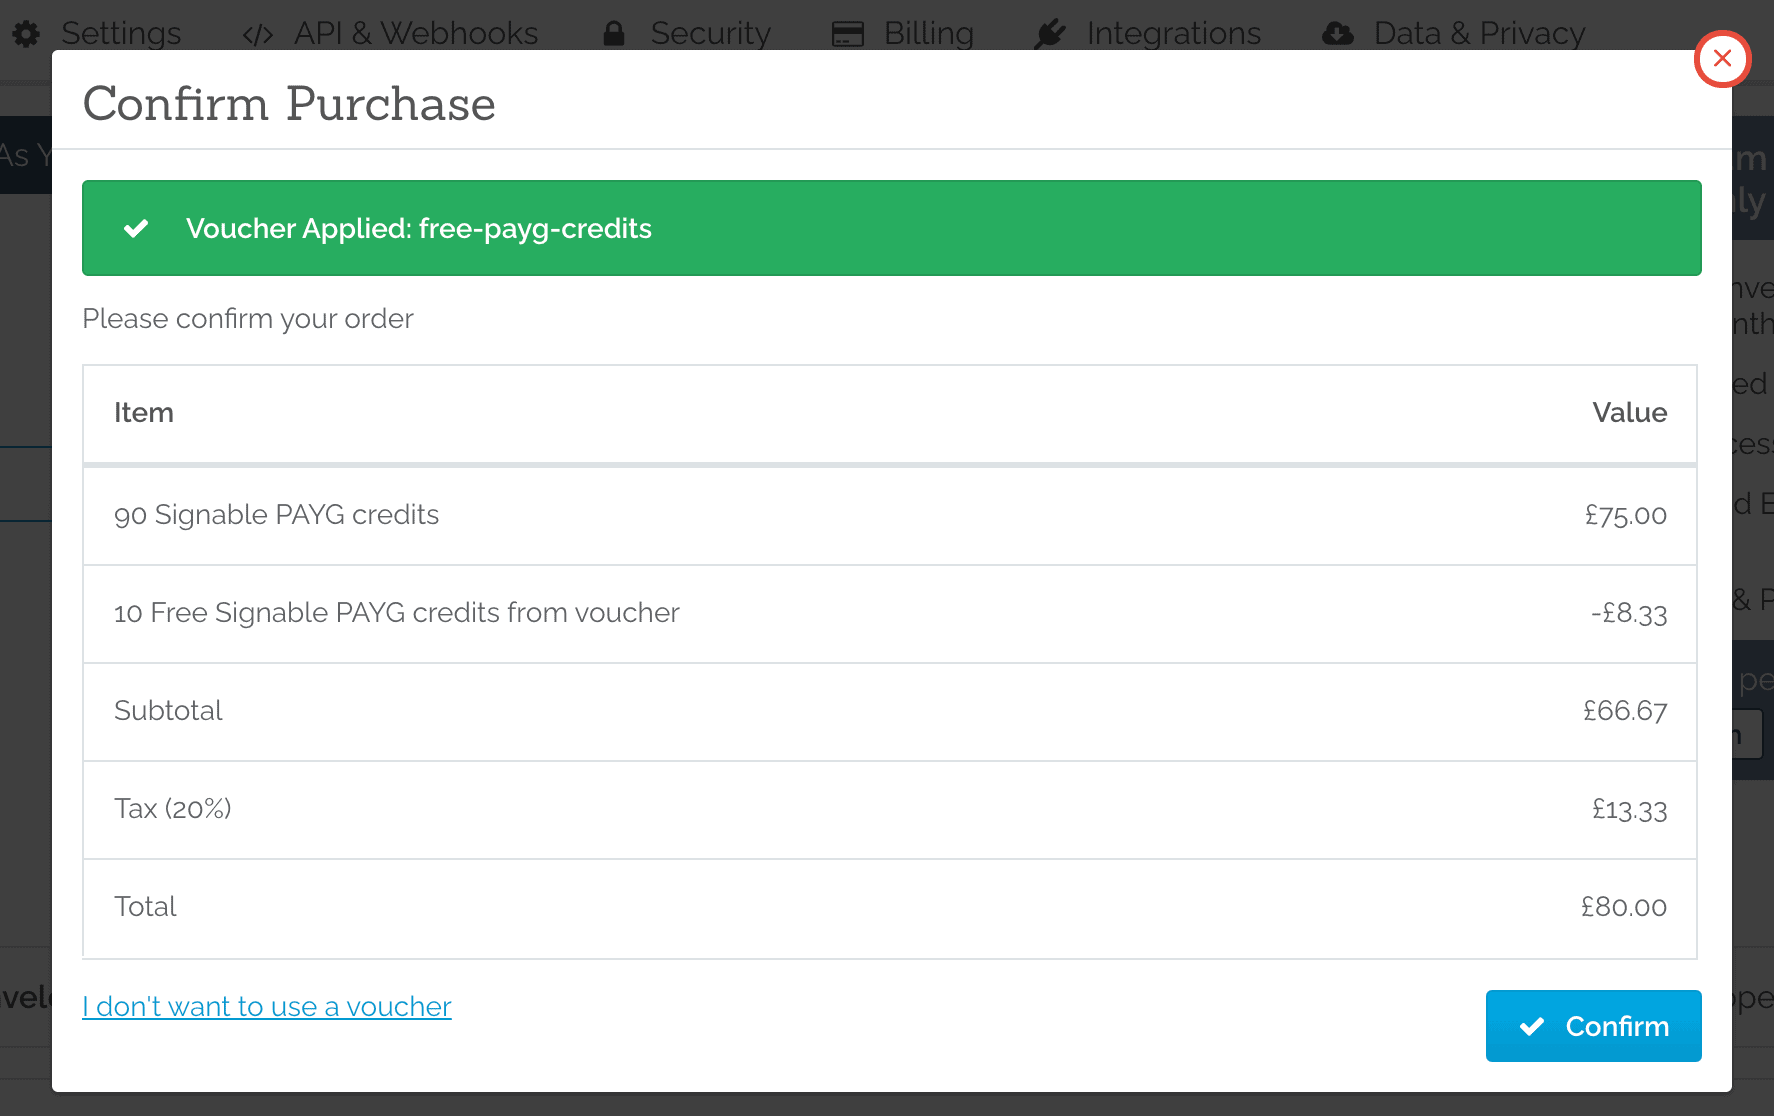The image size is (1774, 1116).
Task: Click the "Please confirm your order" text
Action: [x=247, y=319]
